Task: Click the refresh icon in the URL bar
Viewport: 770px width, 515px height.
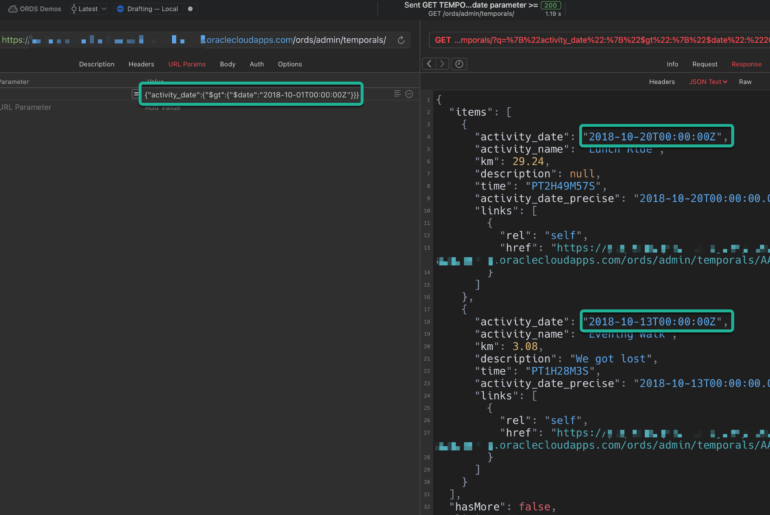Action: click(x=401, y=40)
